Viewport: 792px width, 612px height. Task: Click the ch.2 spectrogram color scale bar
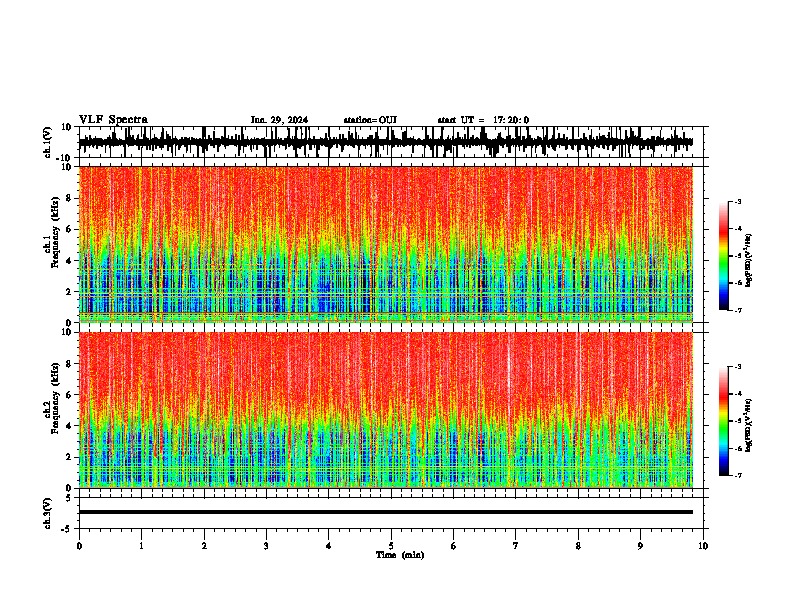tap(723, 421)
